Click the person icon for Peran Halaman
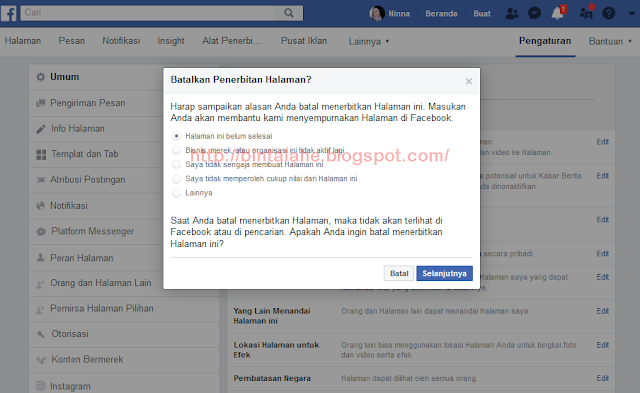640x393 pixels. [x=40, y=258]
